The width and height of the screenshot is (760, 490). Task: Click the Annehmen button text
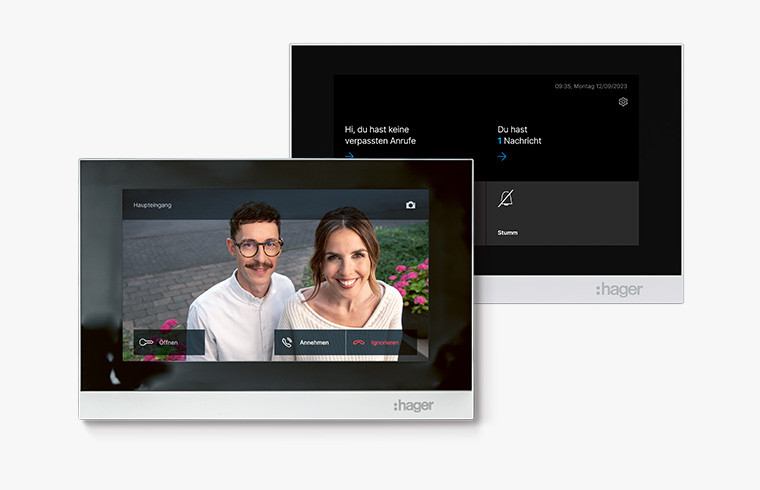click(x=314, y=343)
